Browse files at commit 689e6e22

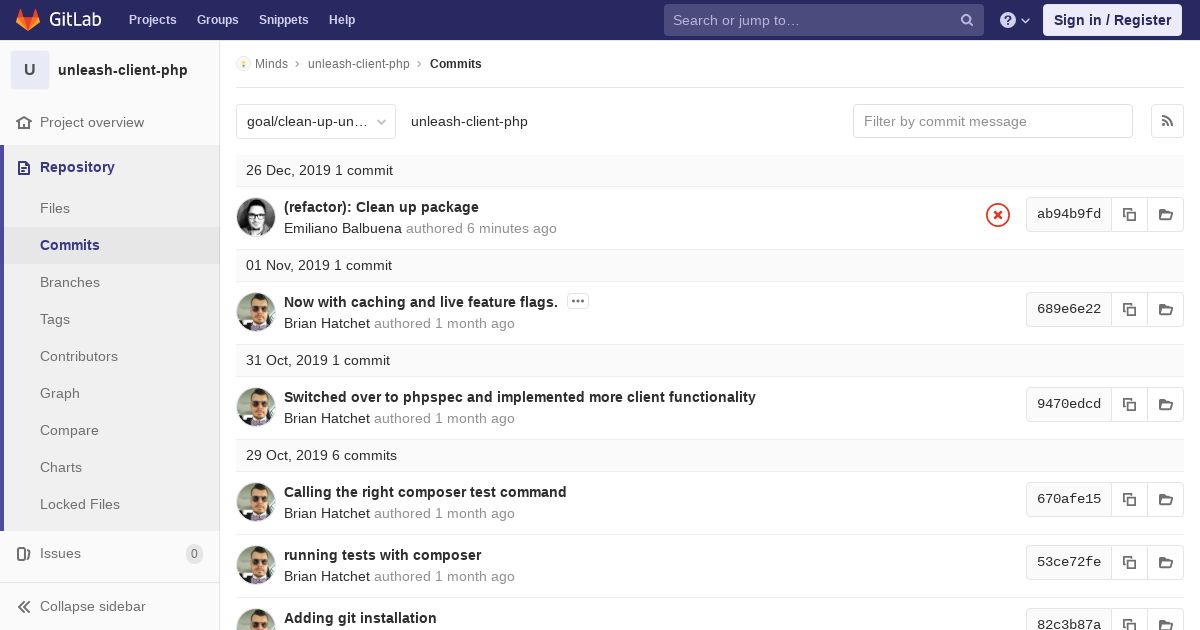(1166, 309)
